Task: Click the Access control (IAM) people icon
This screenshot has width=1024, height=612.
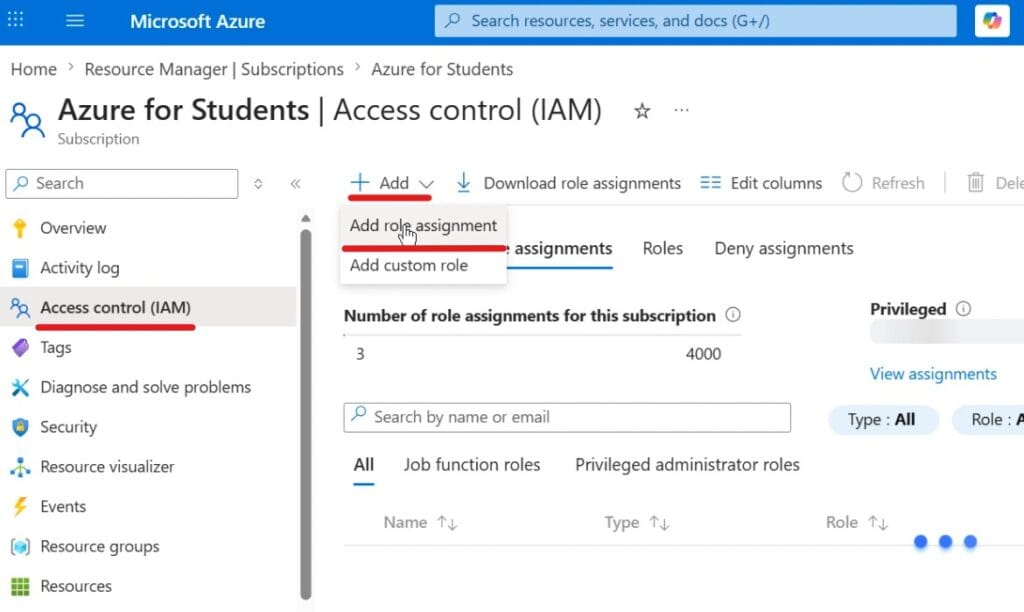Action: click(x=20, y=308)
